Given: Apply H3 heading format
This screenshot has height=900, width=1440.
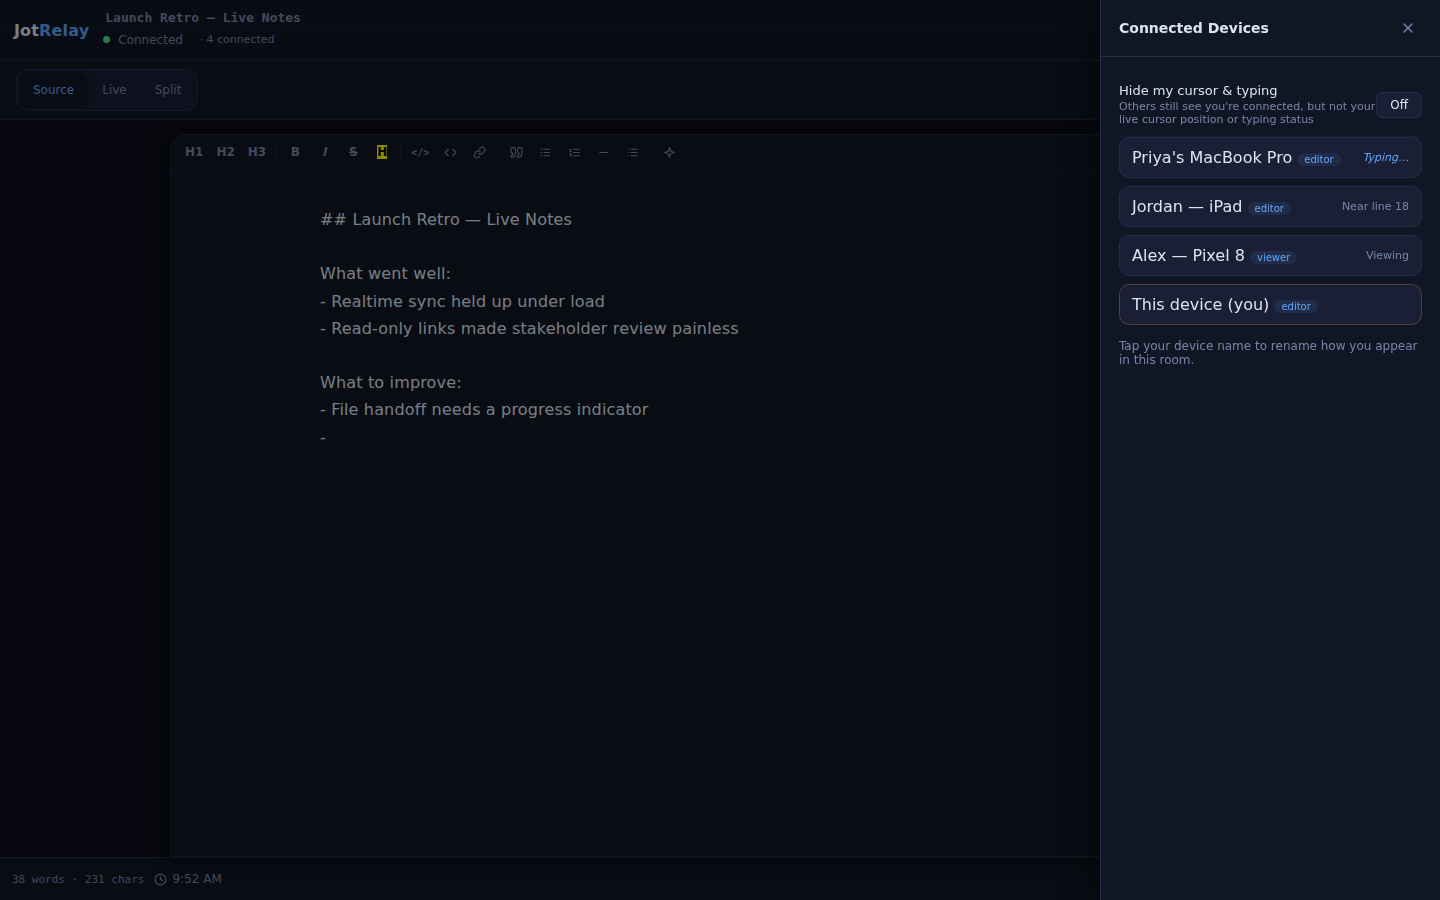Looking at the screenshot, I should click(257, 152).
